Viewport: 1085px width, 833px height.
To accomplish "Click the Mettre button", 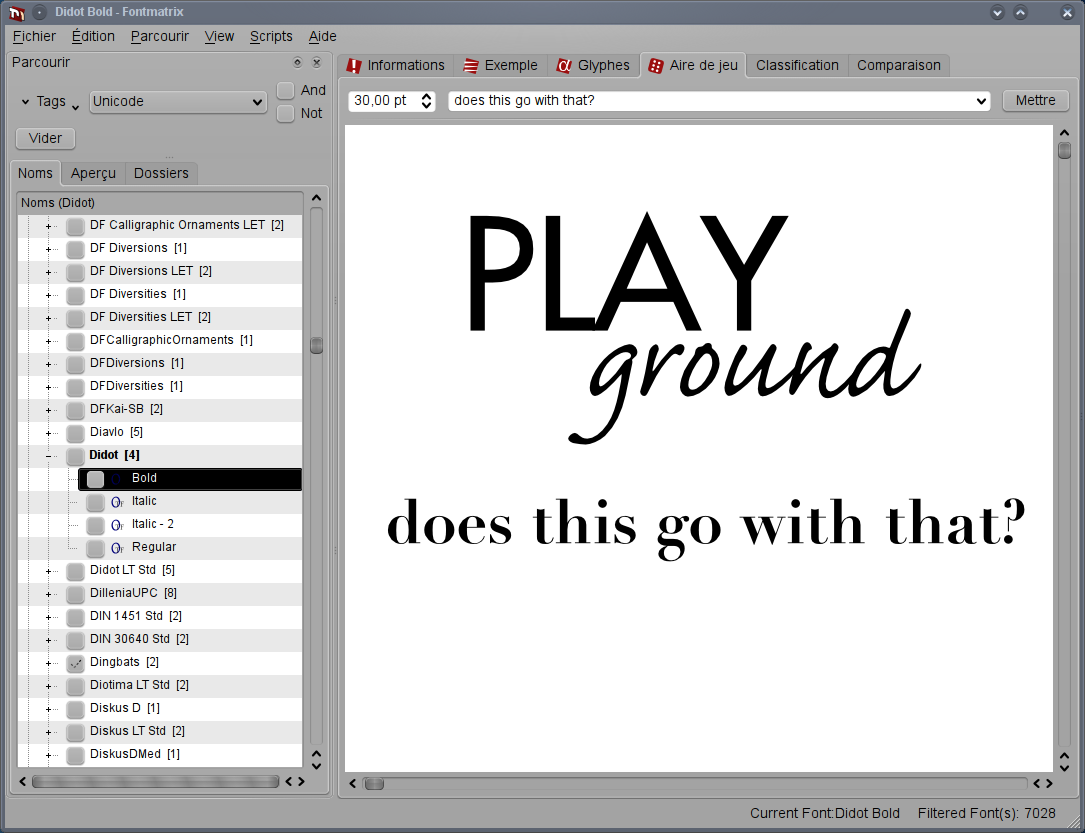I will (x=1035, y=101).
